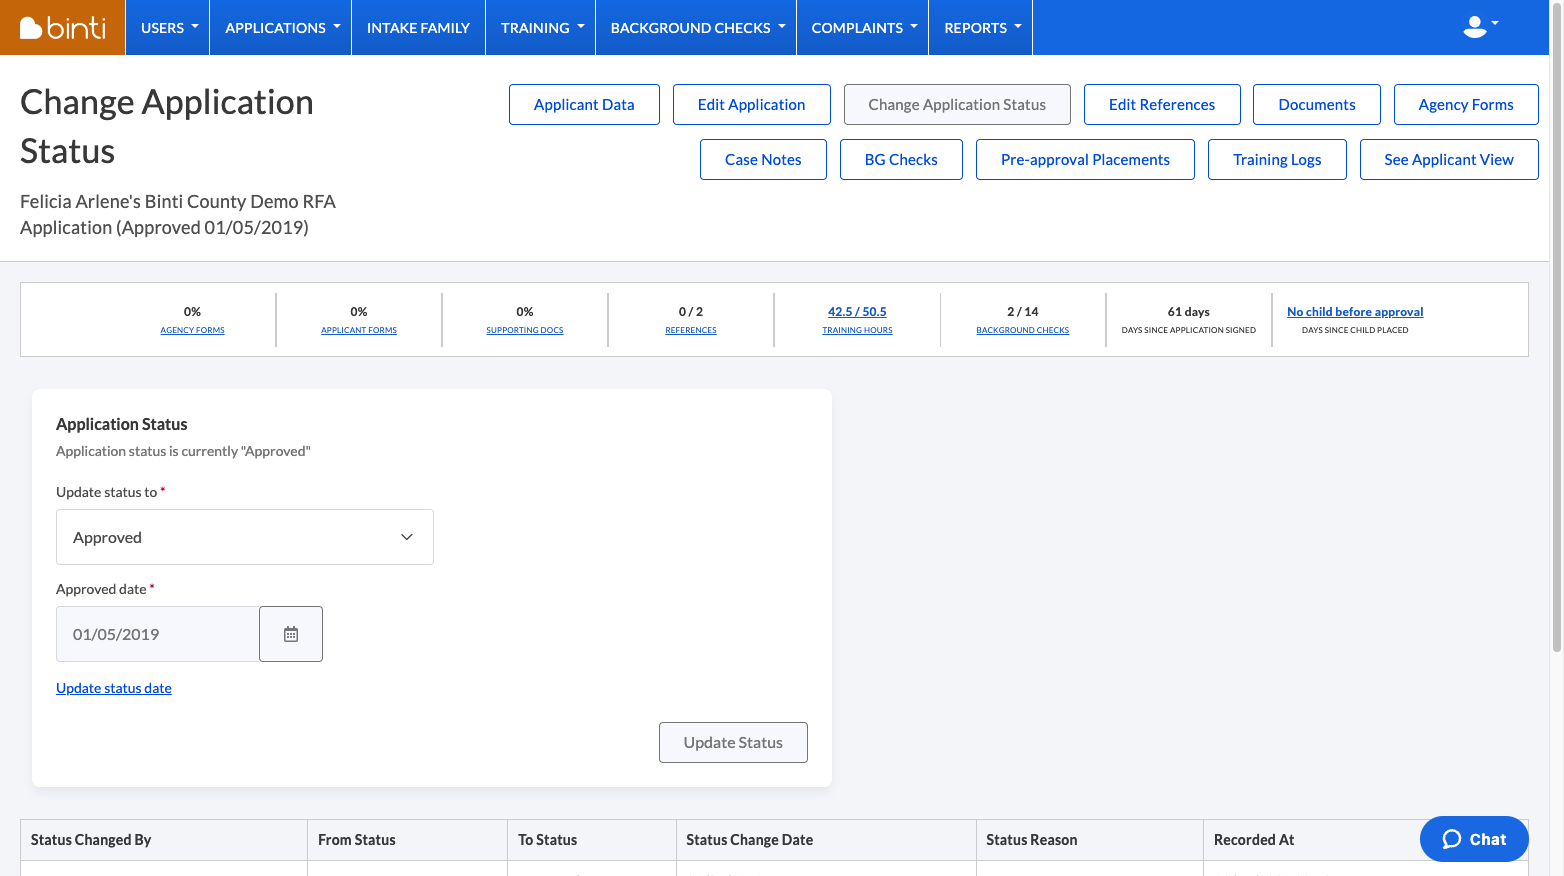Open the Chat widget
This screenshot has height=876, width=1564.
coord(1474,839)
